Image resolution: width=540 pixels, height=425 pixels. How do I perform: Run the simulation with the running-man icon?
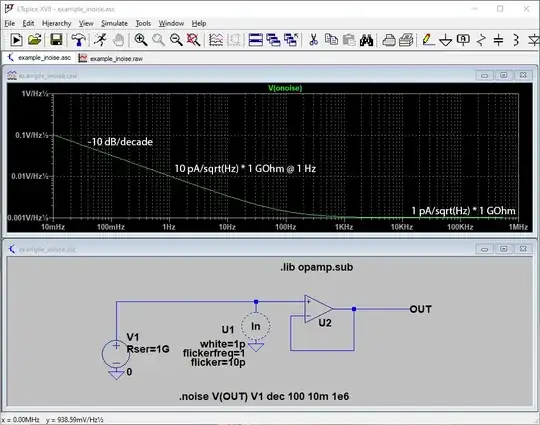(x=100, y=40)
